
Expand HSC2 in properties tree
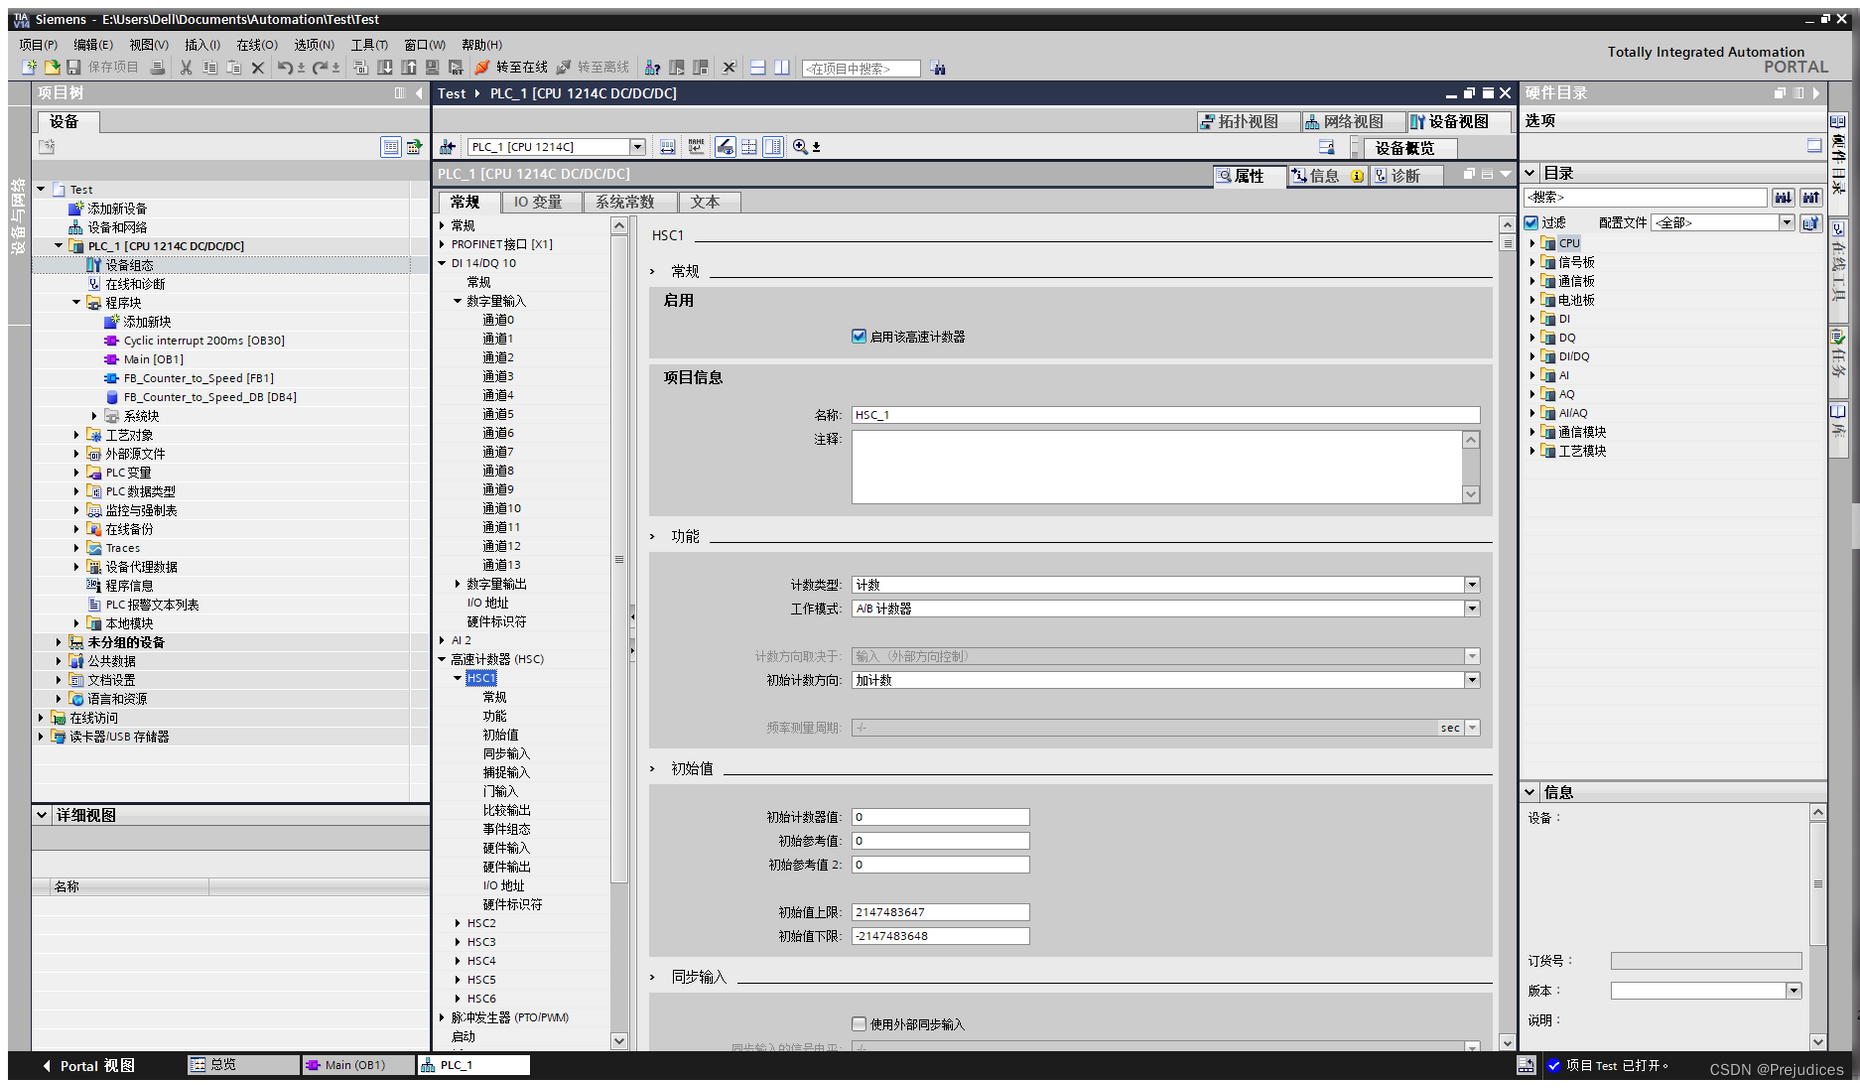pyautogui.click(x=458, y=923)
